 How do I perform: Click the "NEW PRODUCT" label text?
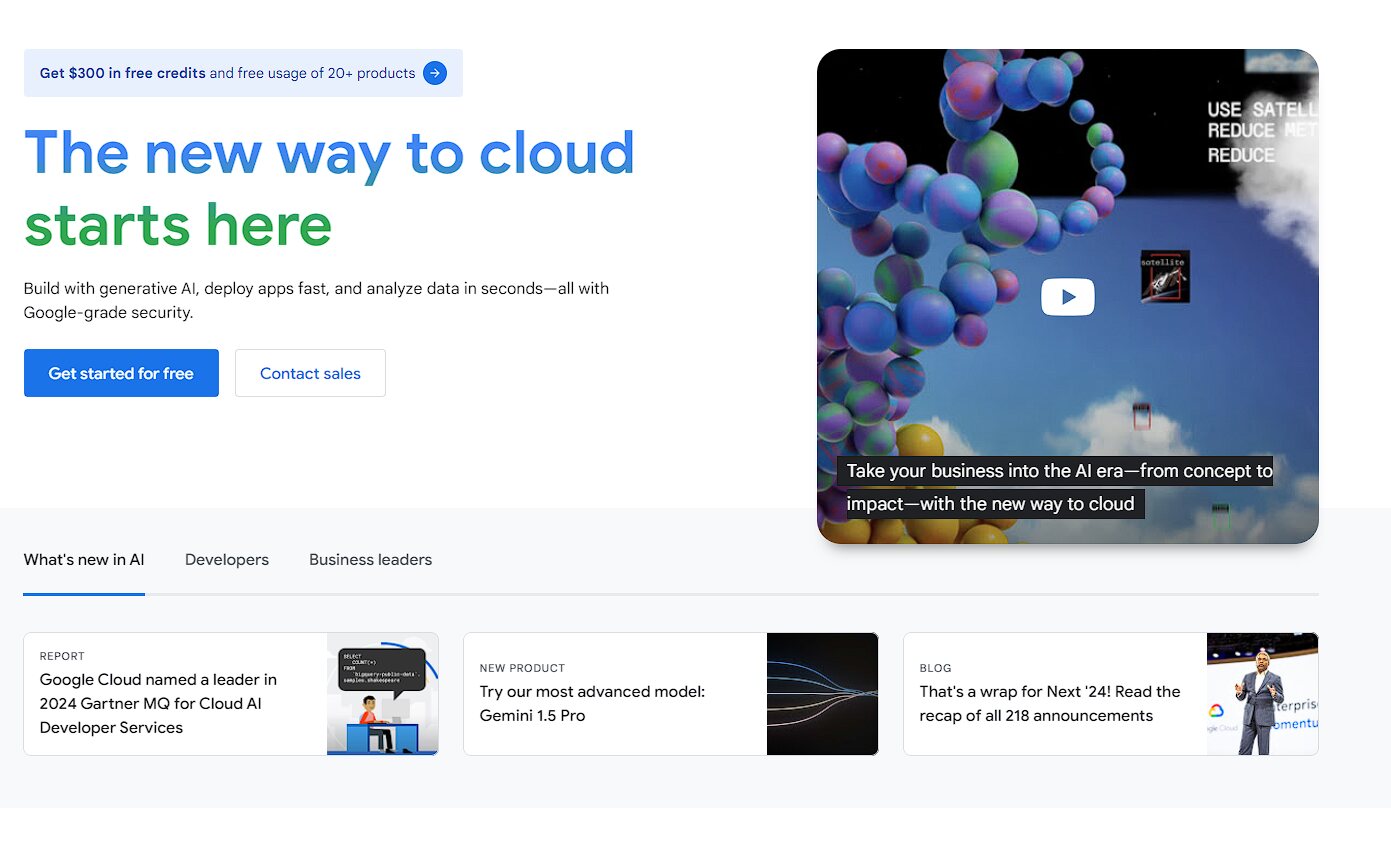(x=522, y=668)
